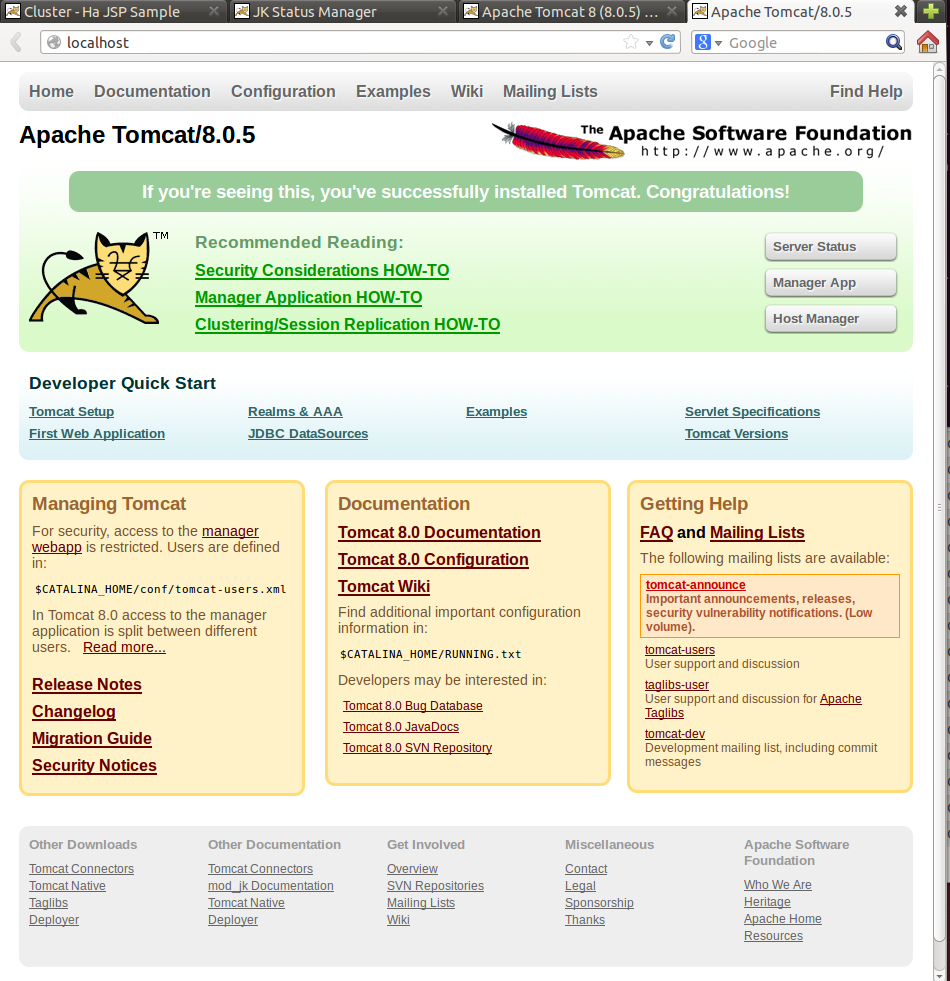This screenshot has width=950, height=981.
Task: Switch to Apache Tomcat 8 (8.0.5) tab
Action: click(x=571, y=11)
